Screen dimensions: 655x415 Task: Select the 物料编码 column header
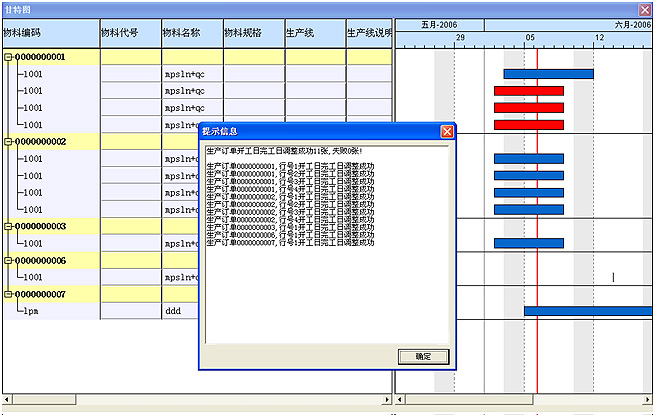click(x=51, y=33)
